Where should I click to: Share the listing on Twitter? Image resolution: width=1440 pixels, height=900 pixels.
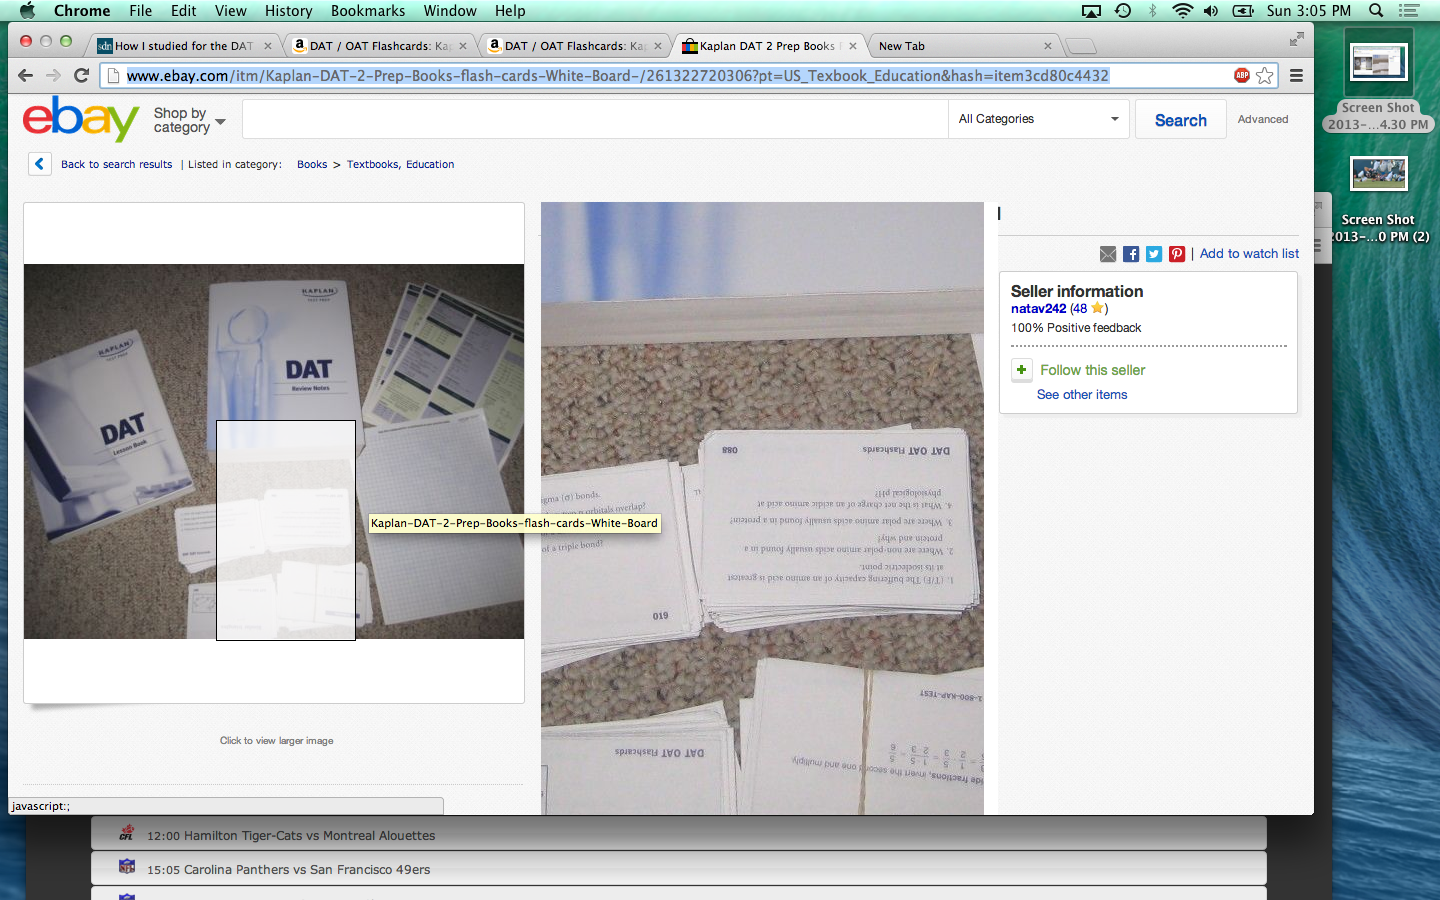pos(1154,254)
